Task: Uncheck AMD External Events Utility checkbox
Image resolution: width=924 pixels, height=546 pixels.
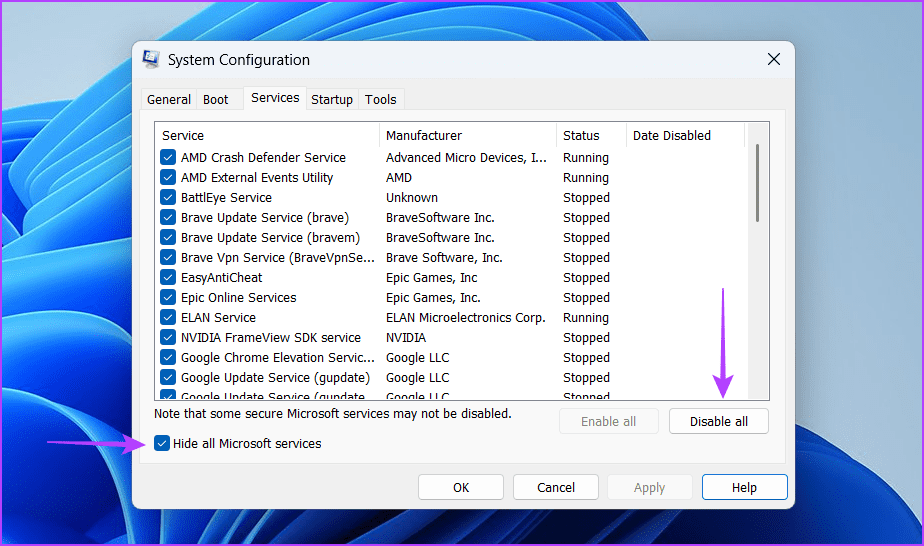Action: [168, 177]
